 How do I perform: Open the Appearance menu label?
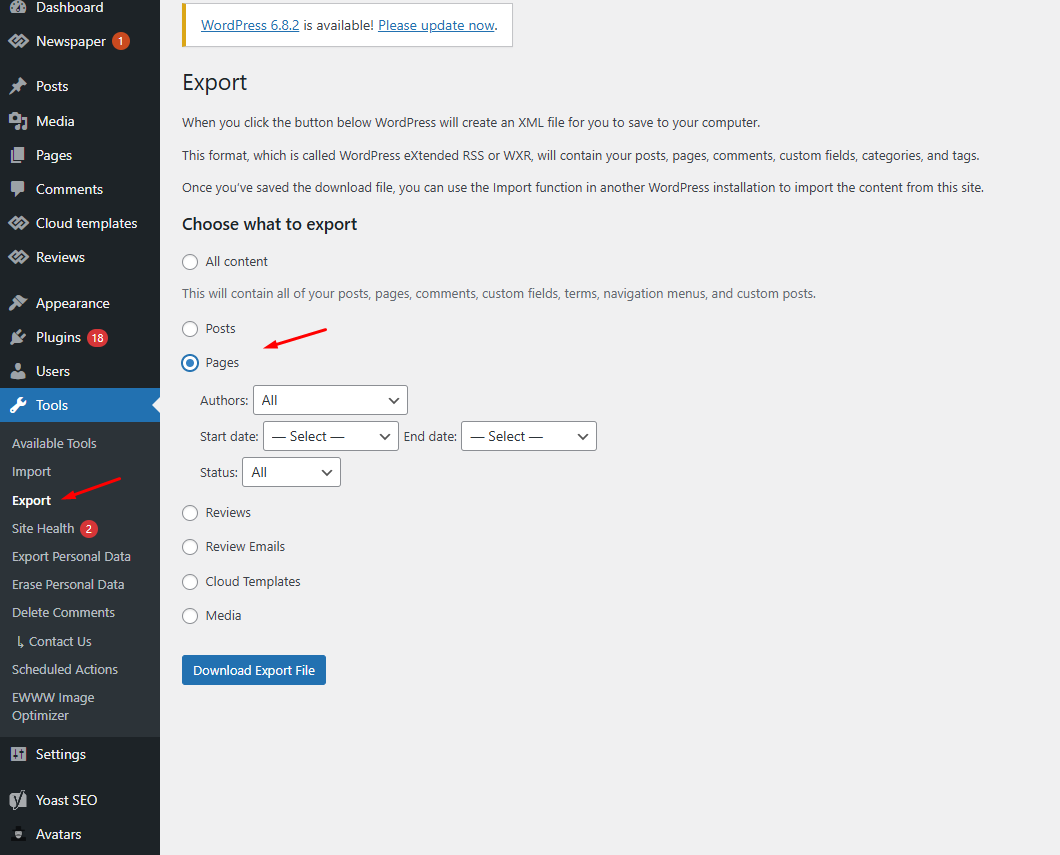pos(72,303)
